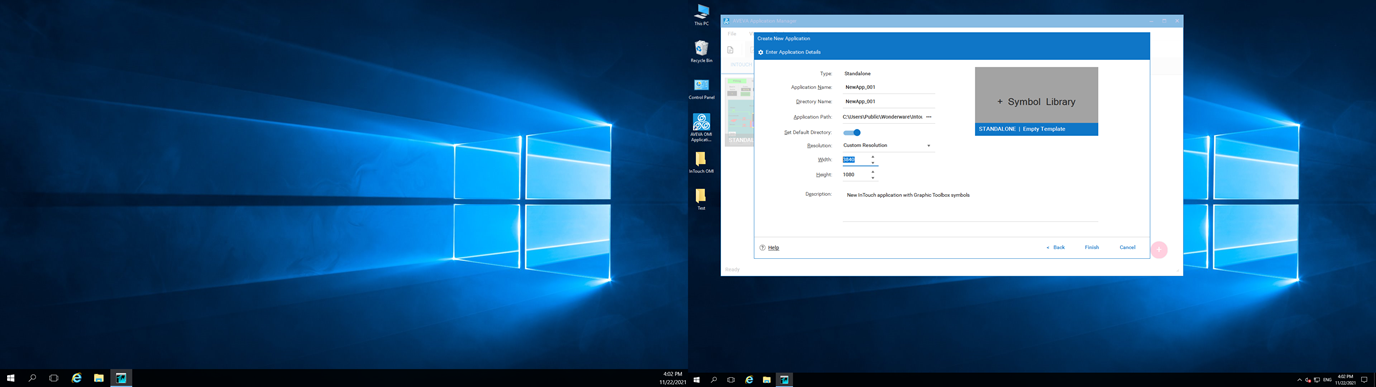Toggle the Set Default Directory switch

(x=852, y=132)
